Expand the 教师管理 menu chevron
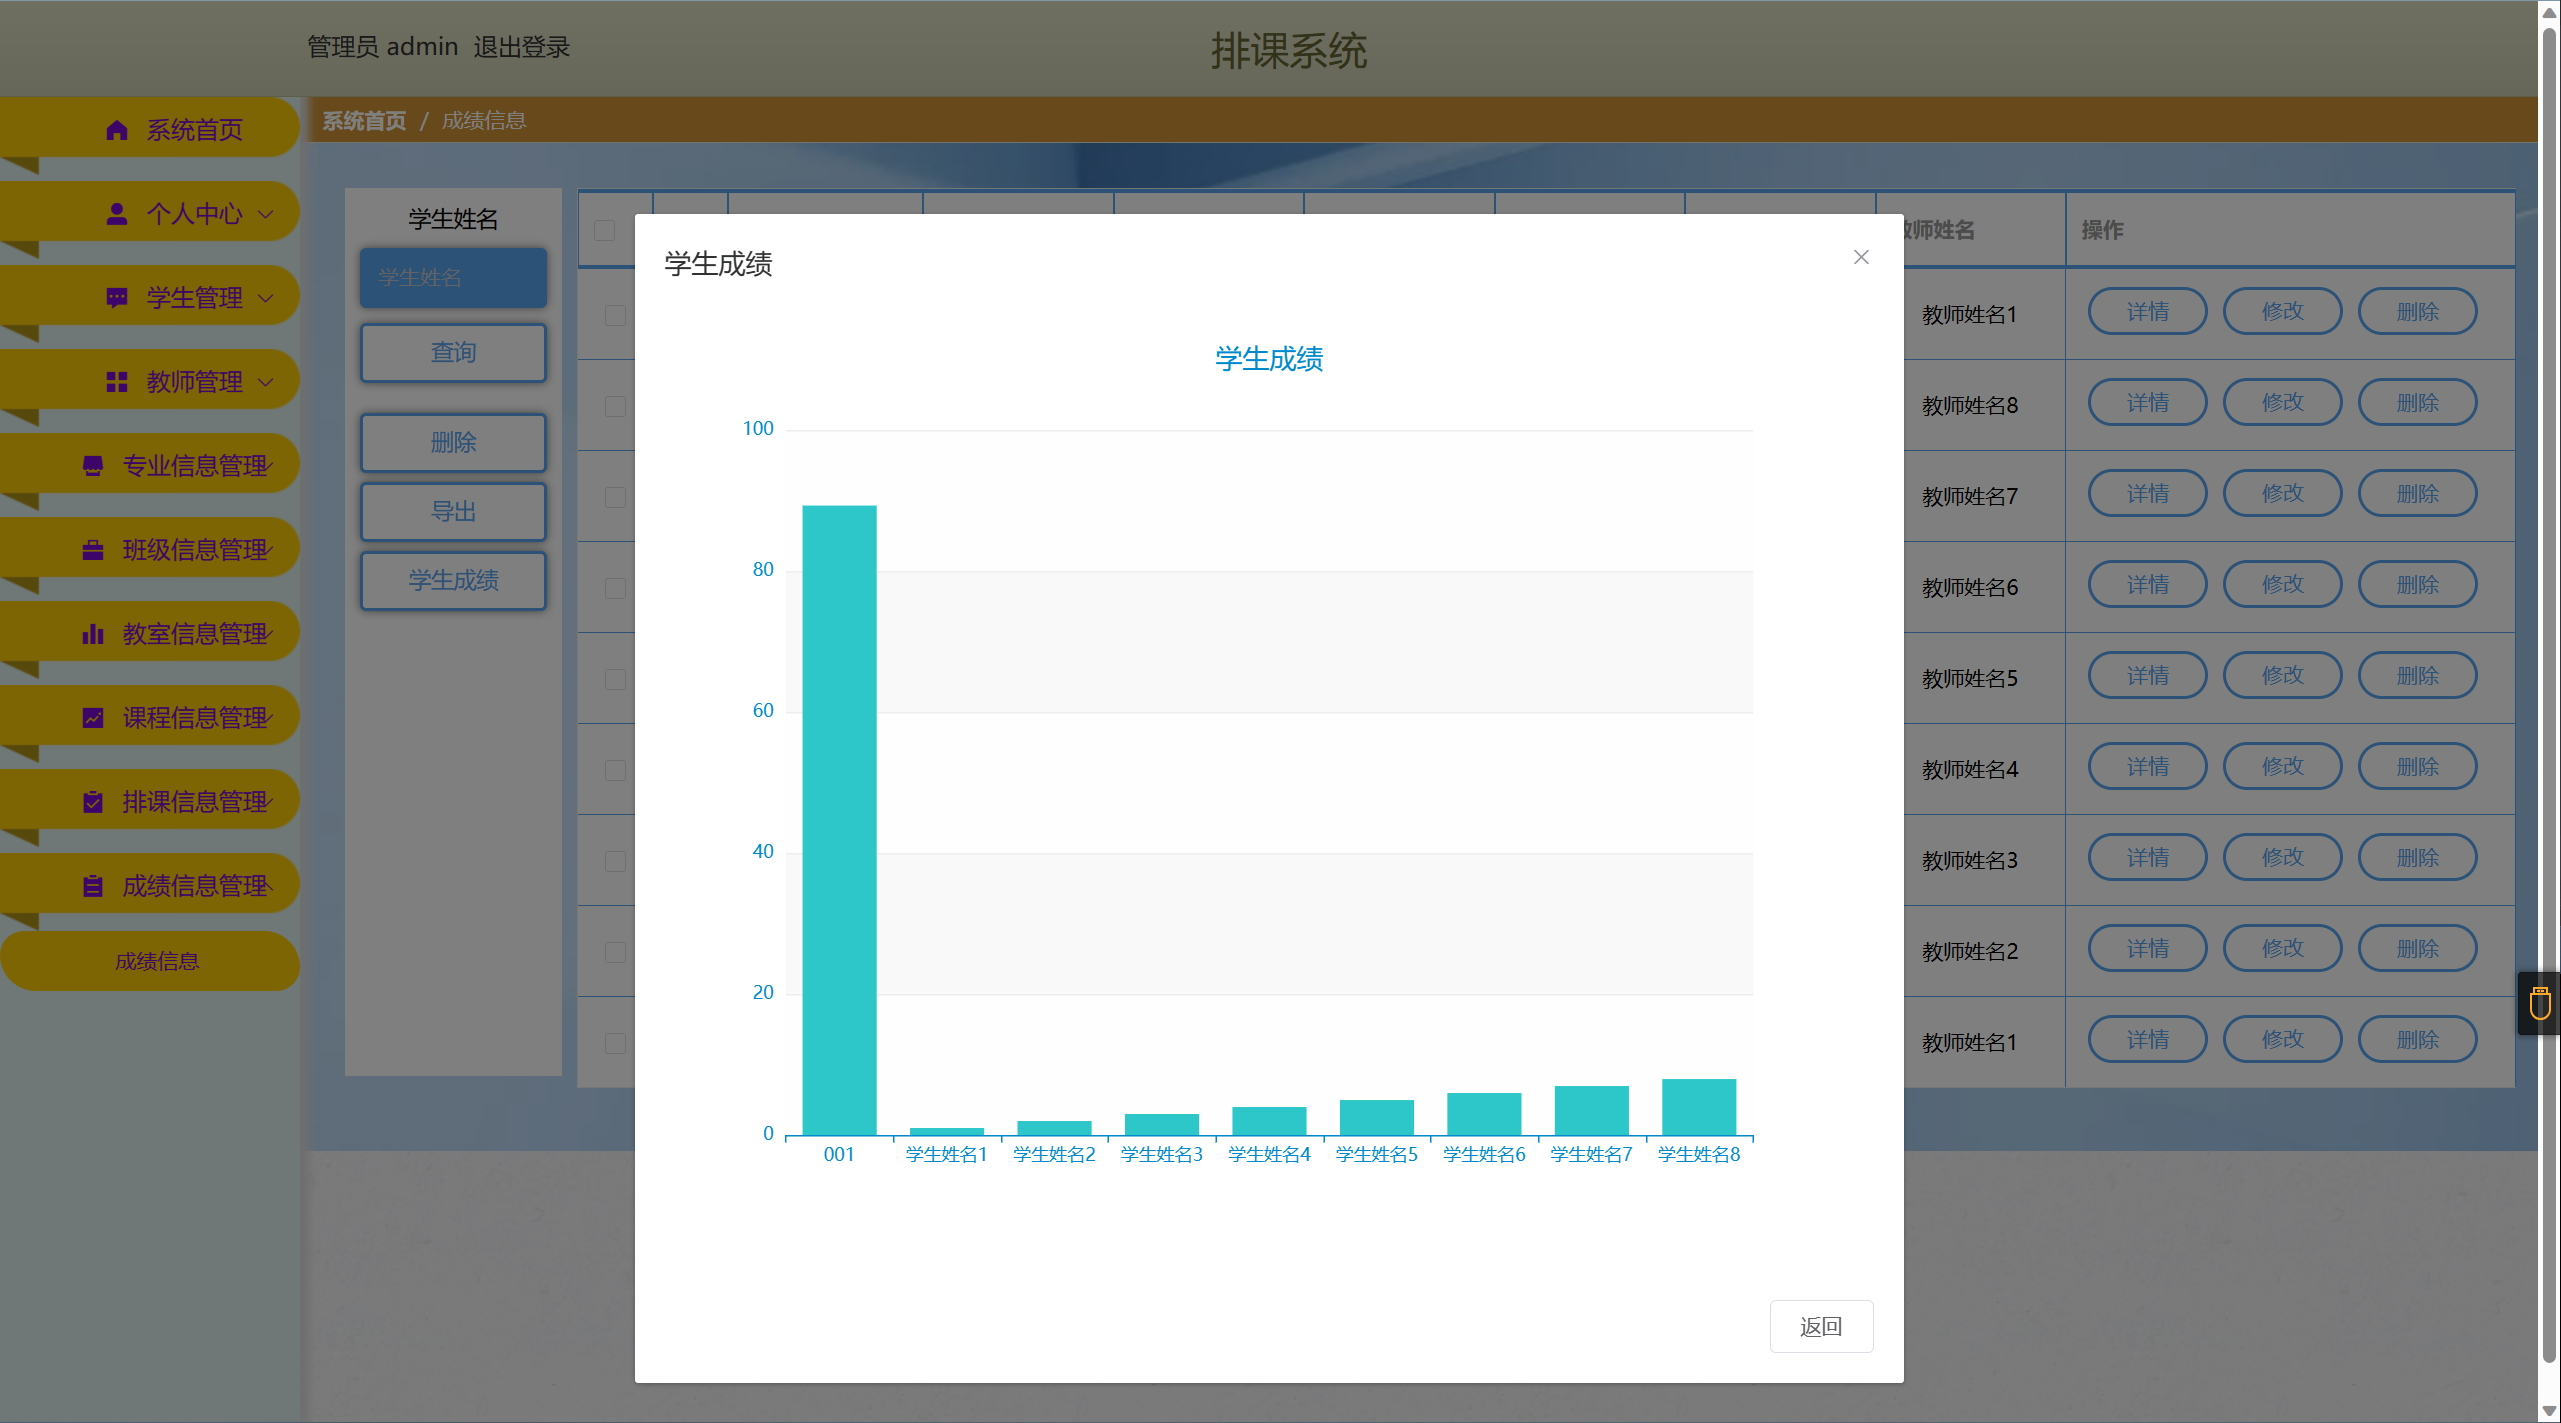The image size is (2561, 1423). (266, 382)
